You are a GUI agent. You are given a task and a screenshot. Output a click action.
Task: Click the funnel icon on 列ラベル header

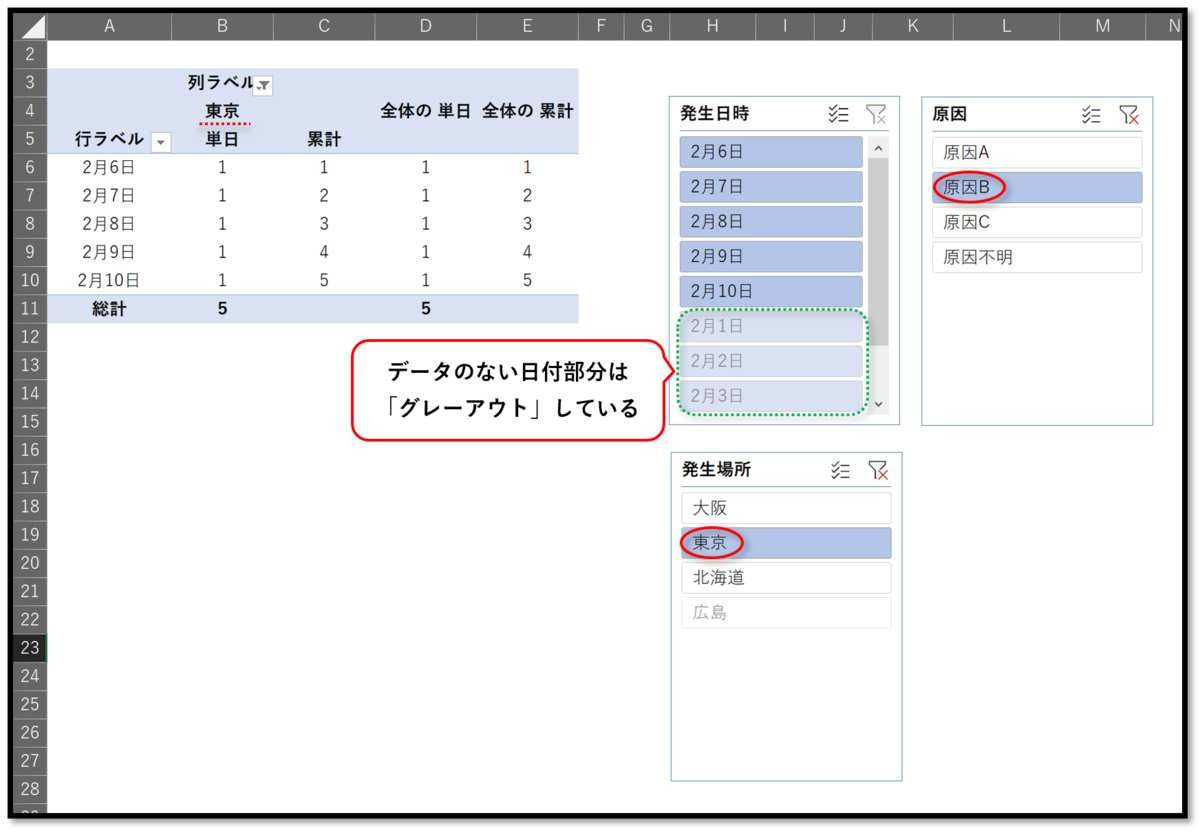point(262,86)
